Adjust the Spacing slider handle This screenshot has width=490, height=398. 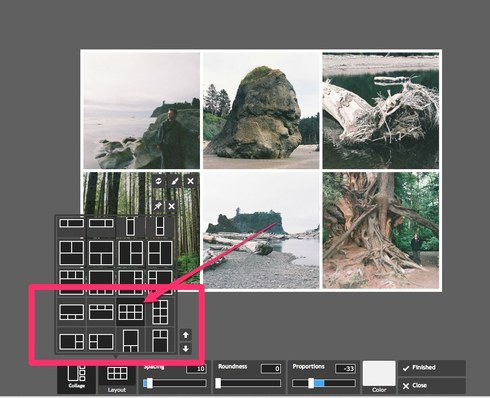click(x=149, y=383)
